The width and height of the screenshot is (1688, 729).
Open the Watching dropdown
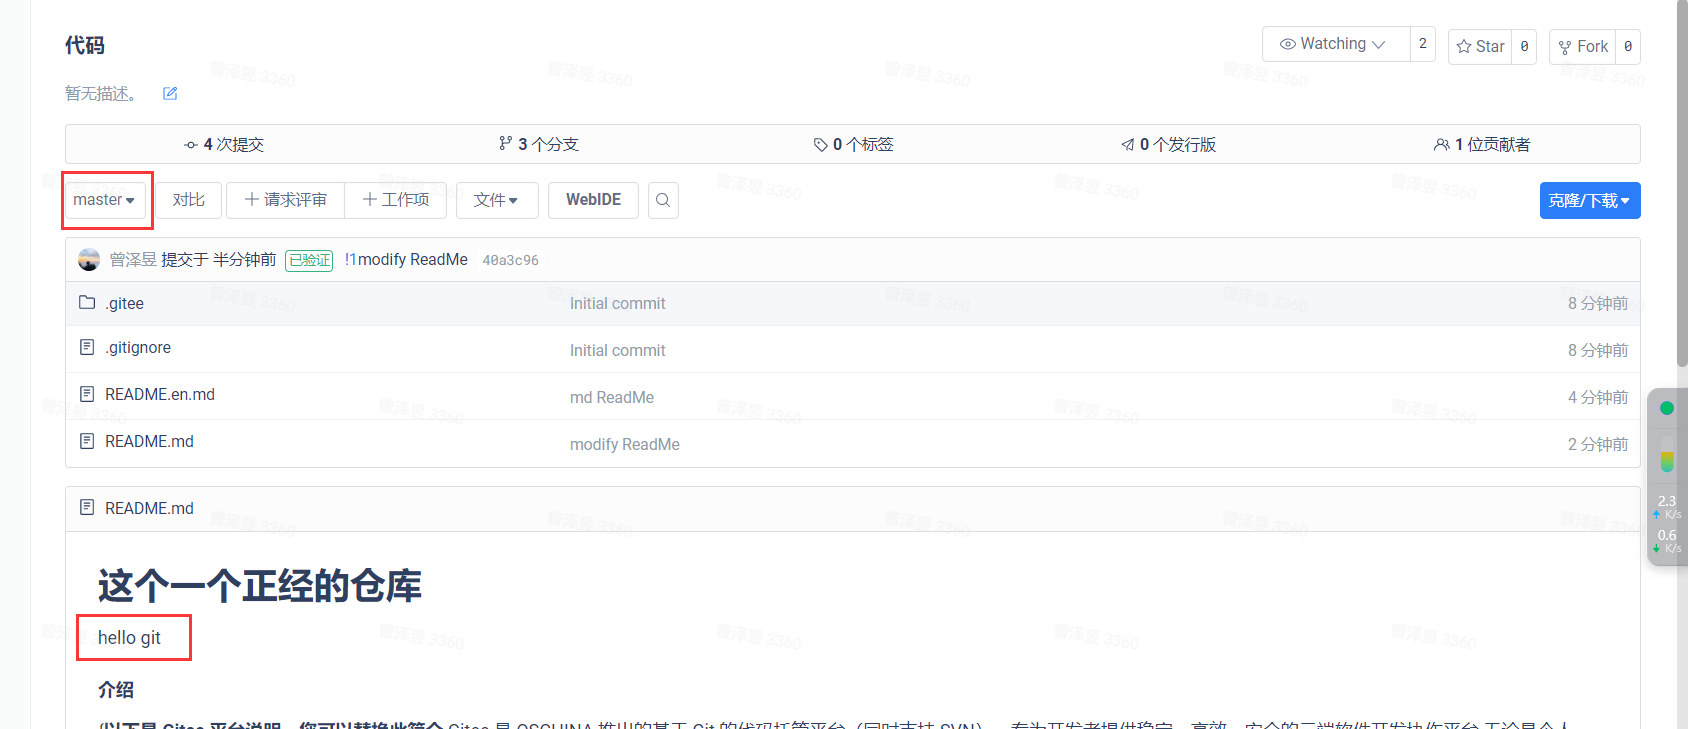coord(1336,44)
